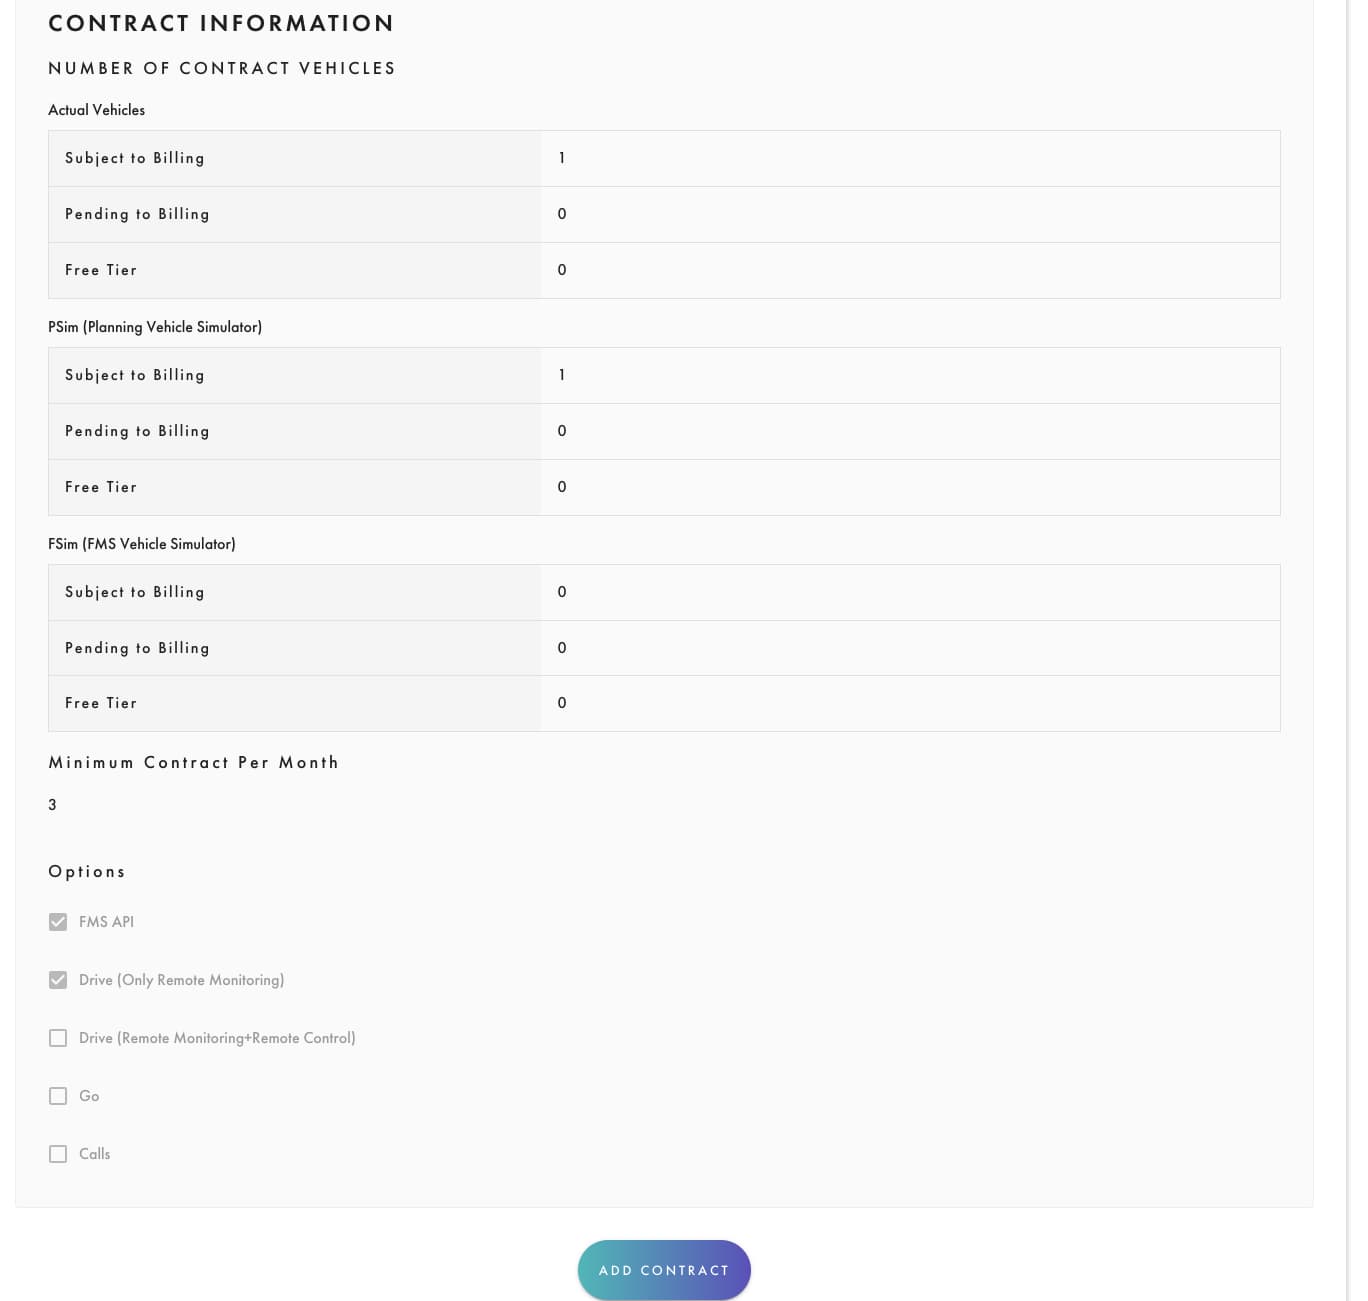This screenshot has width=1368, height=1301.
Task: Click the Options section heading
Action: [86, 871]
